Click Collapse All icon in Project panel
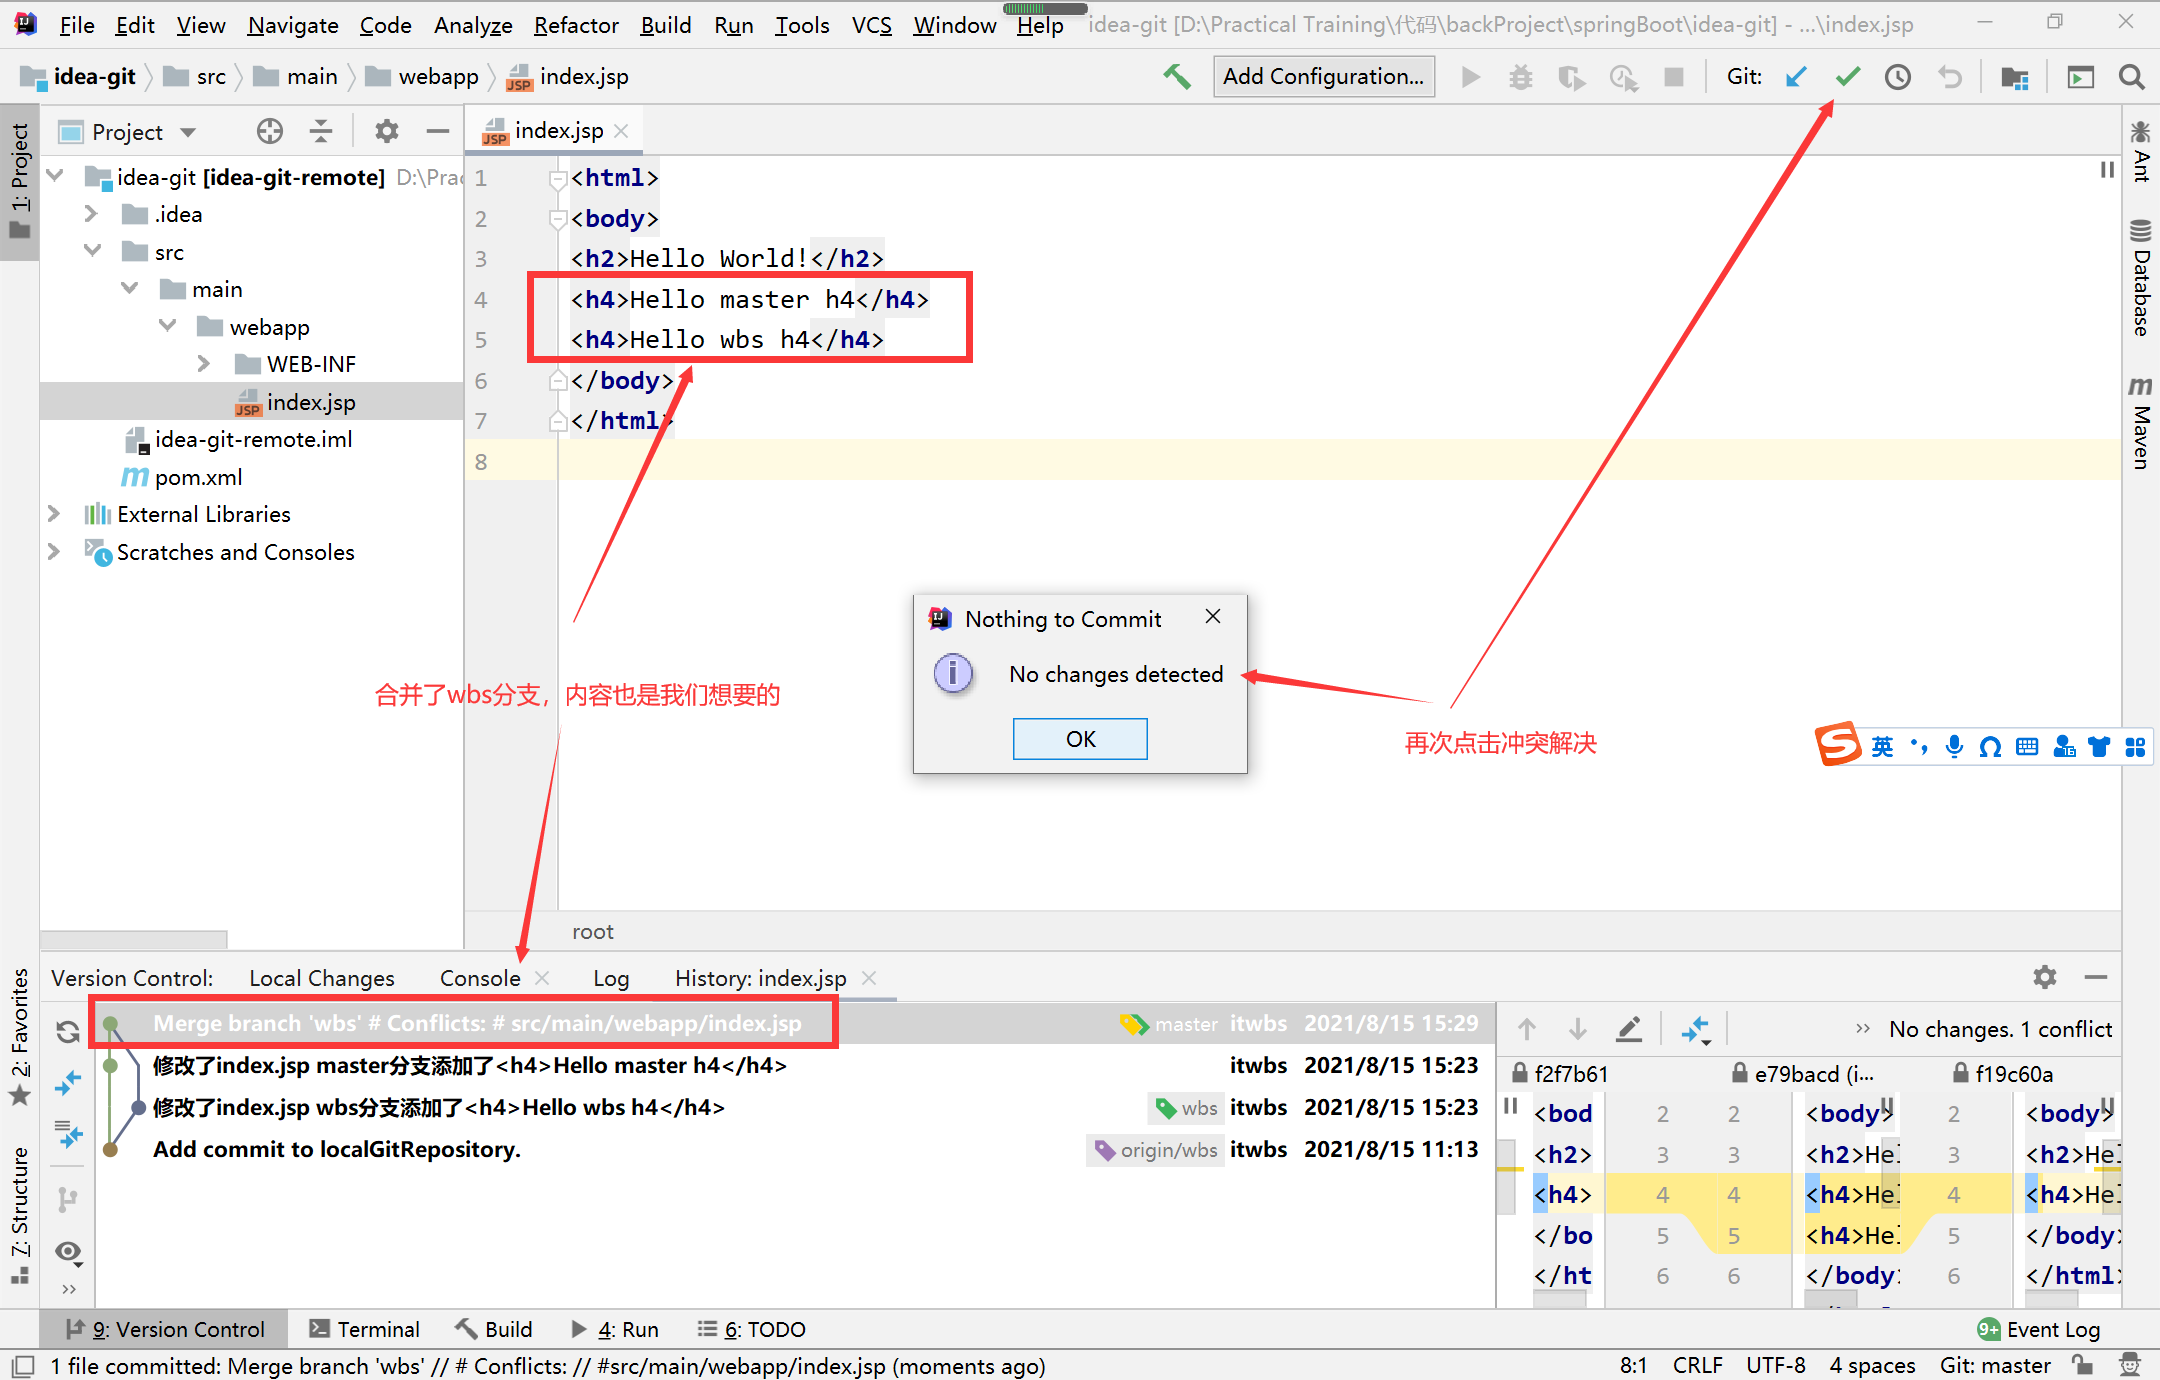This screenshot has height=1380, width=2160. point(321,131)
